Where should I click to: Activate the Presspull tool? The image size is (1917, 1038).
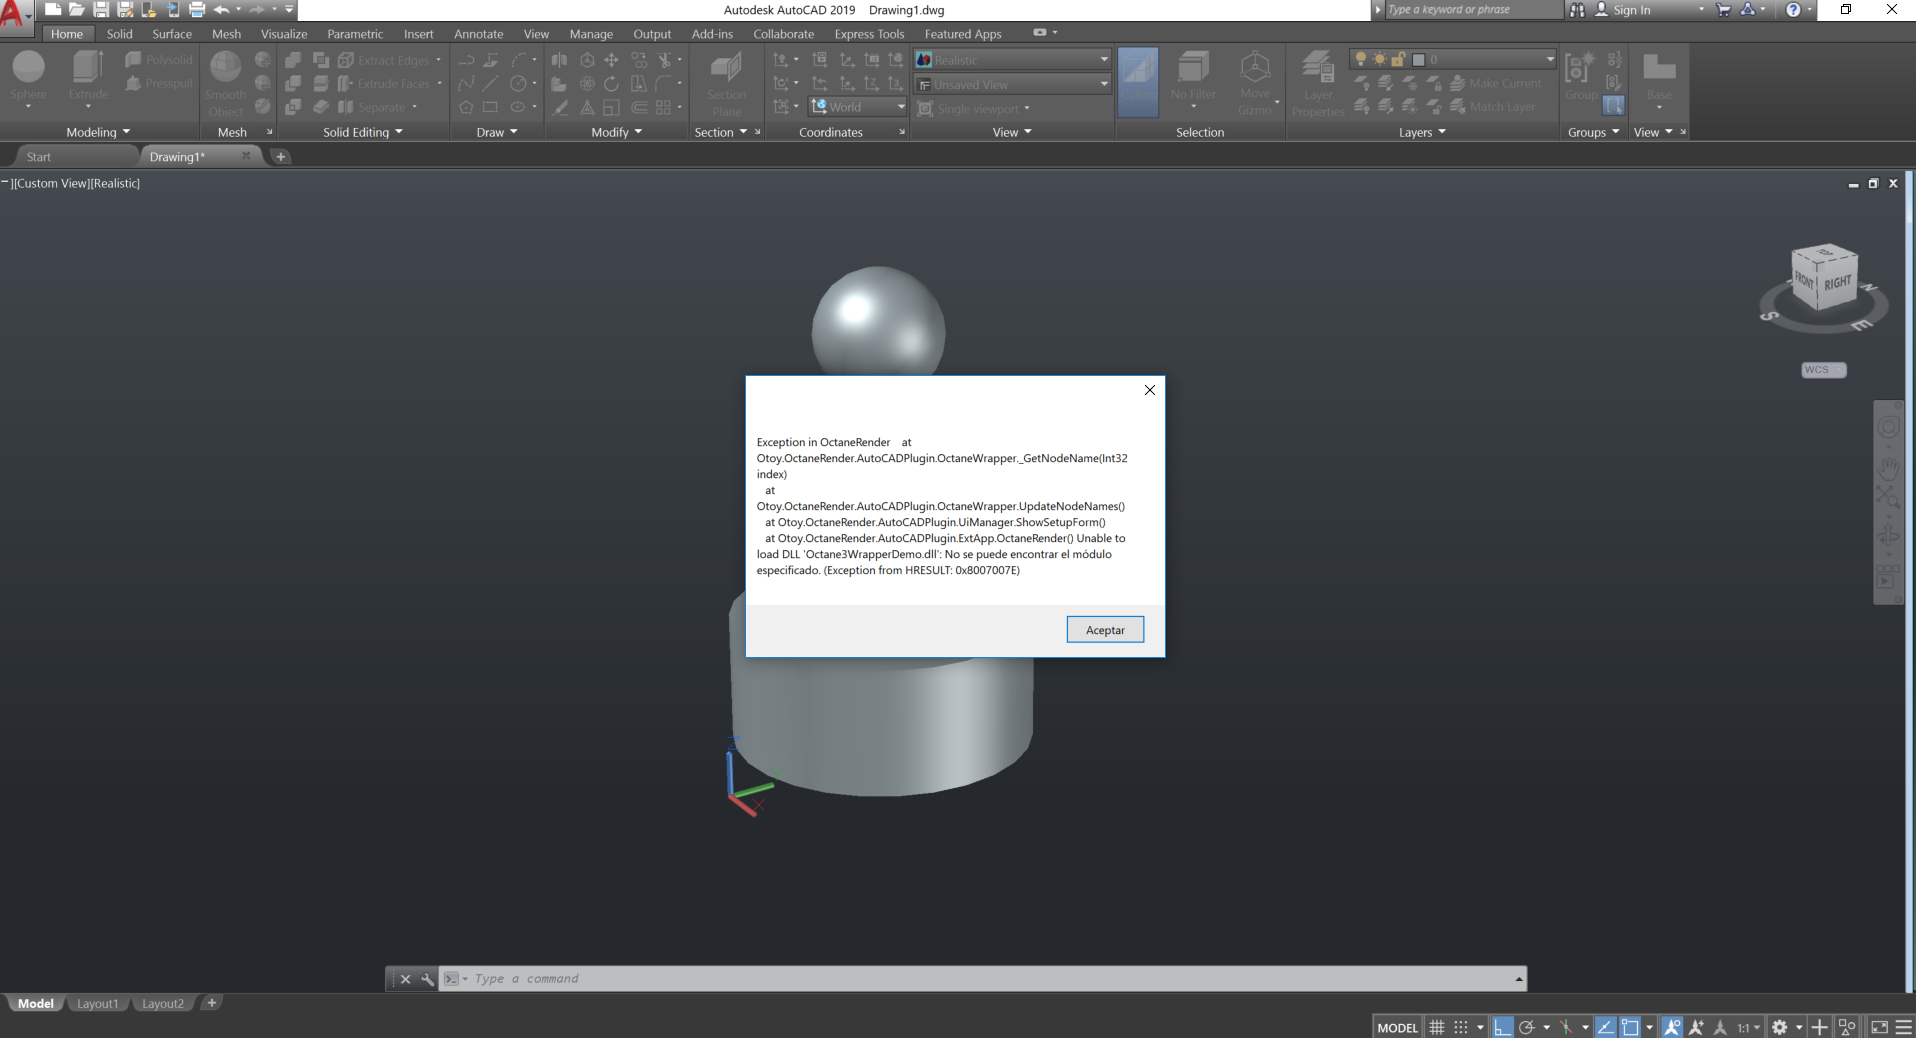click(159, 84)
